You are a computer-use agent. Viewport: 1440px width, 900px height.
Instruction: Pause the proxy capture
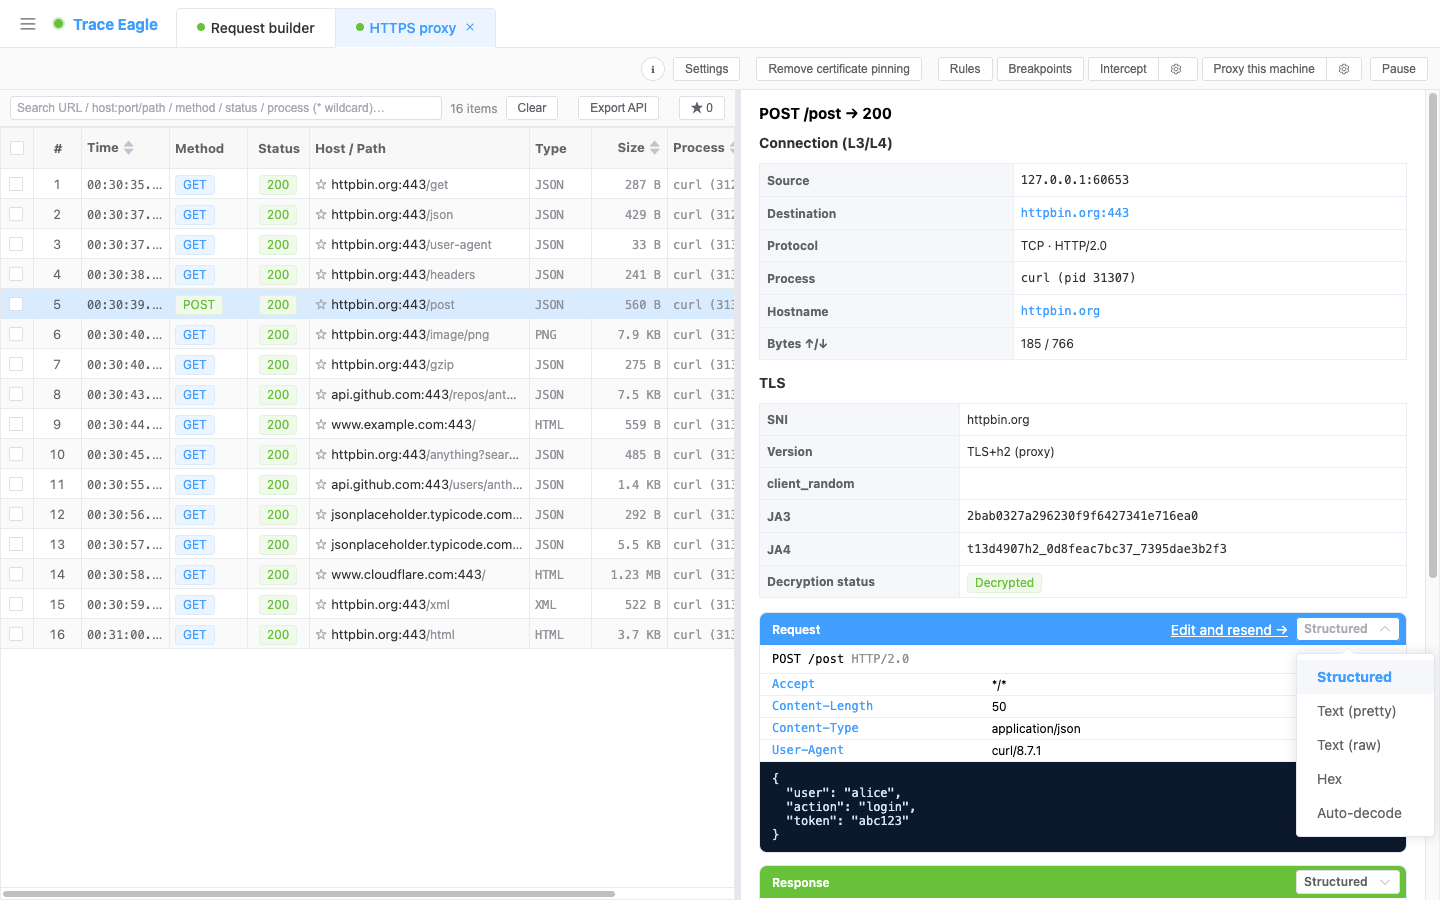1398,69
